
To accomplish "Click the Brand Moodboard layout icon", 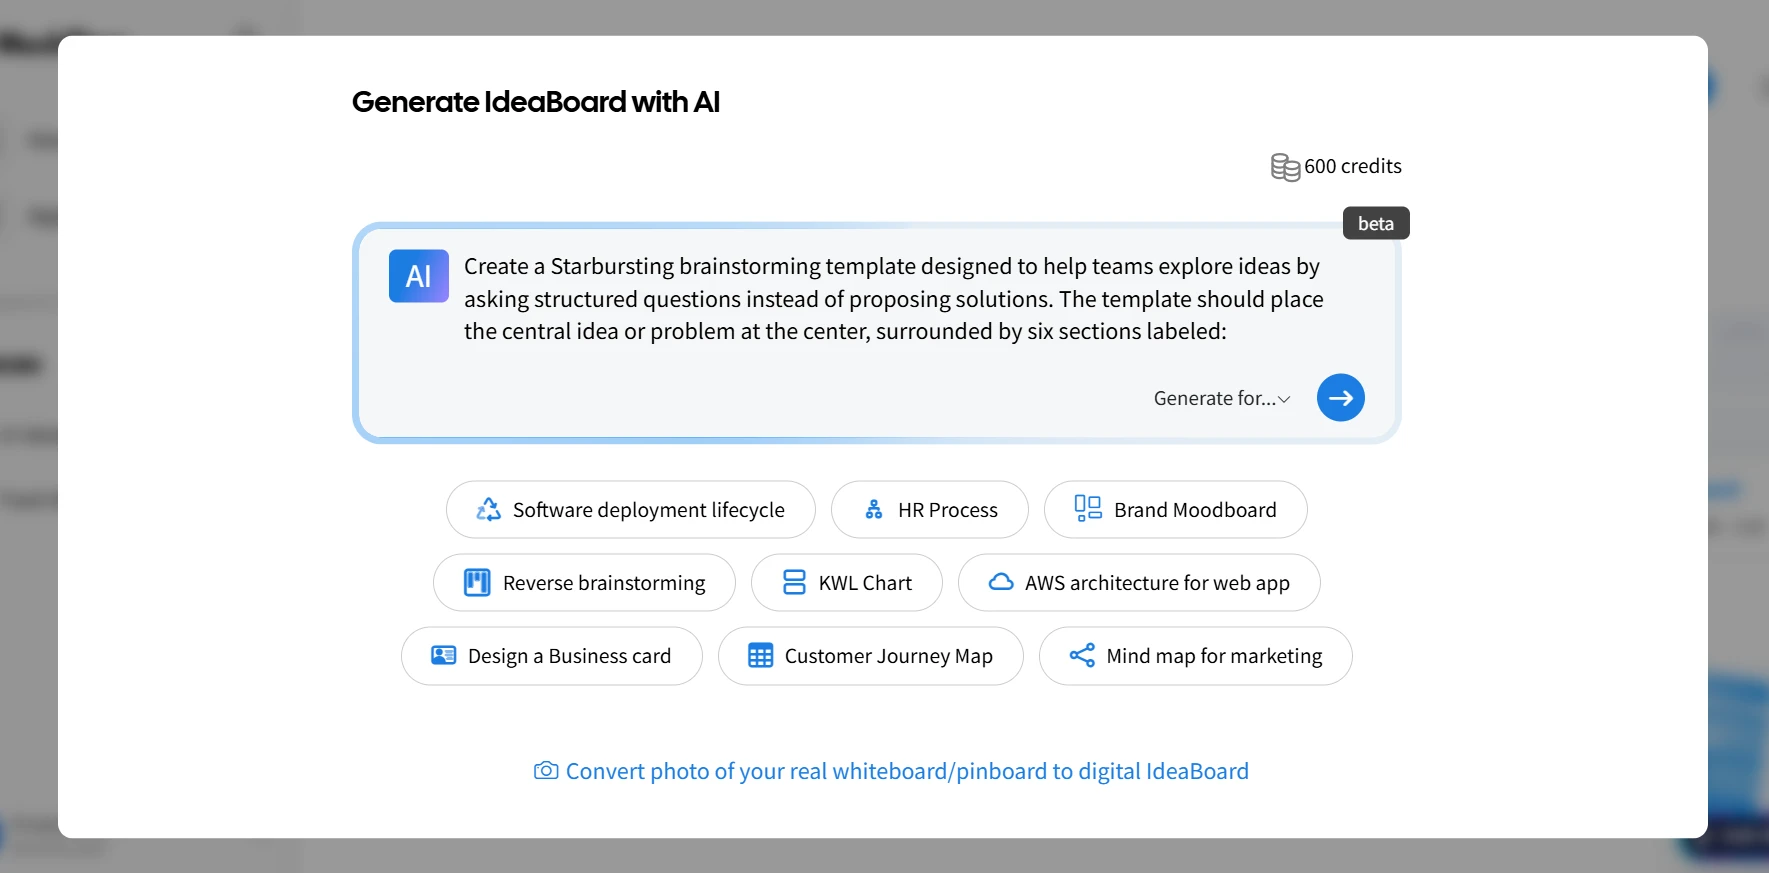I will [x=1087, y=509].
